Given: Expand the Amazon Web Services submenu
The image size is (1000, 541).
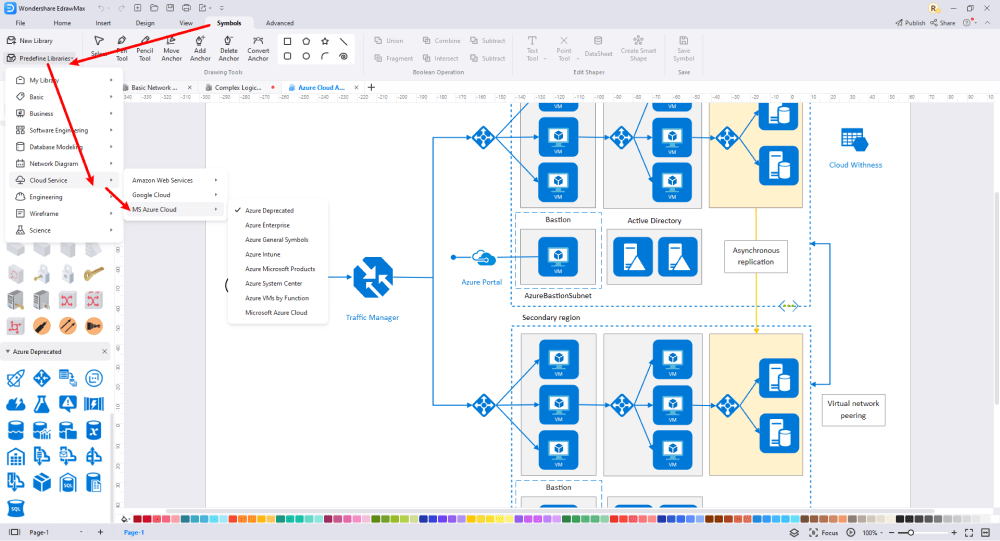Looking at the screenshot, I should pyautogui.click(x=175, y=180).
